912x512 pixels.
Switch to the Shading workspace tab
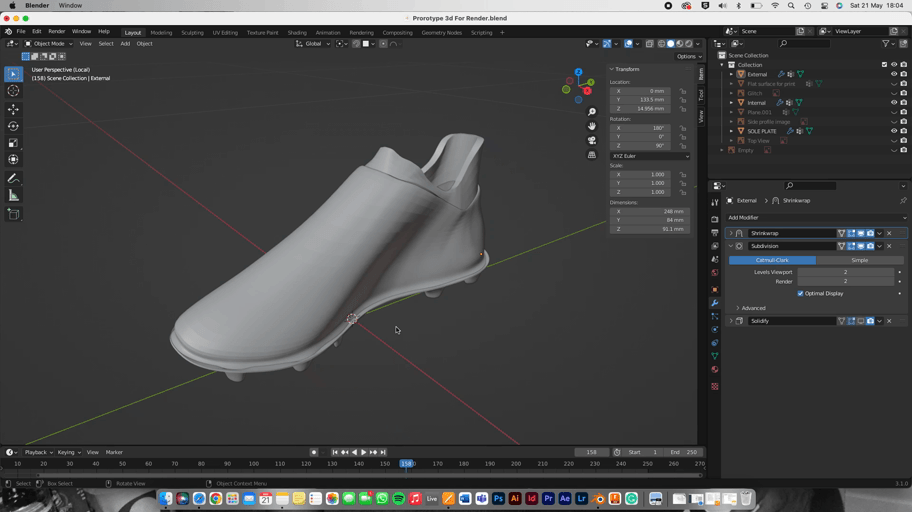[x=297, y=33]
